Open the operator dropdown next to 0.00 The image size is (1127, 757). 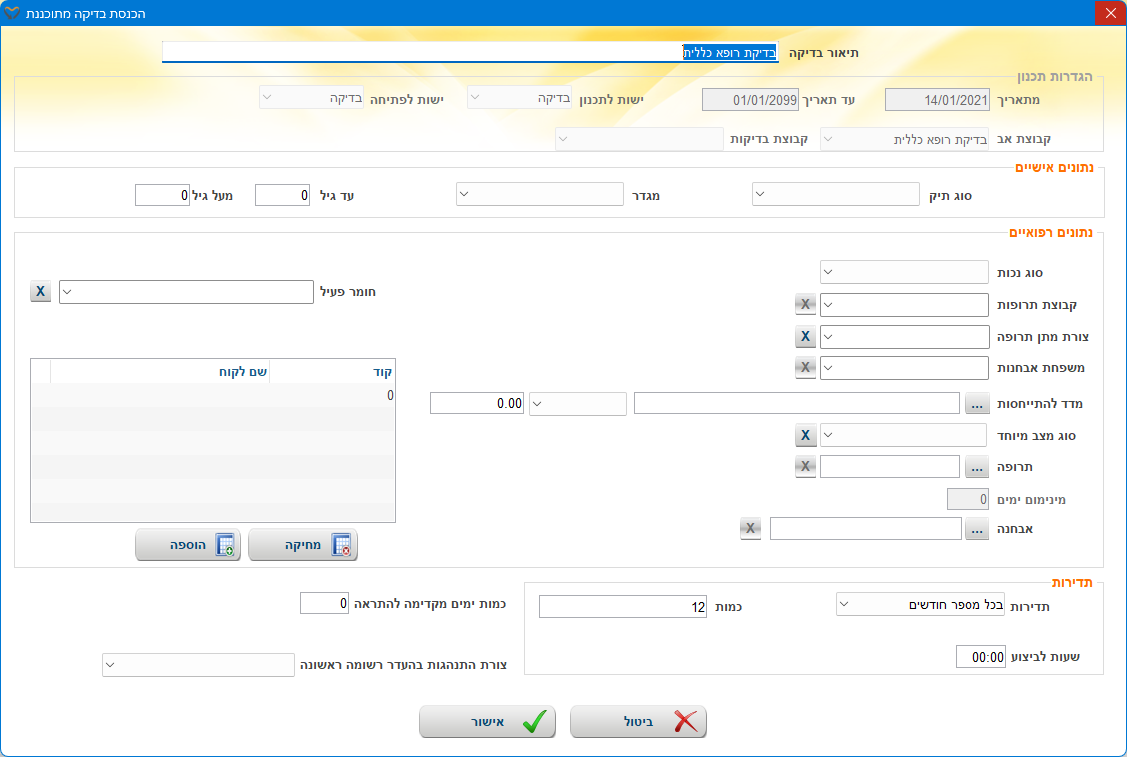click(x=578, y=403)
